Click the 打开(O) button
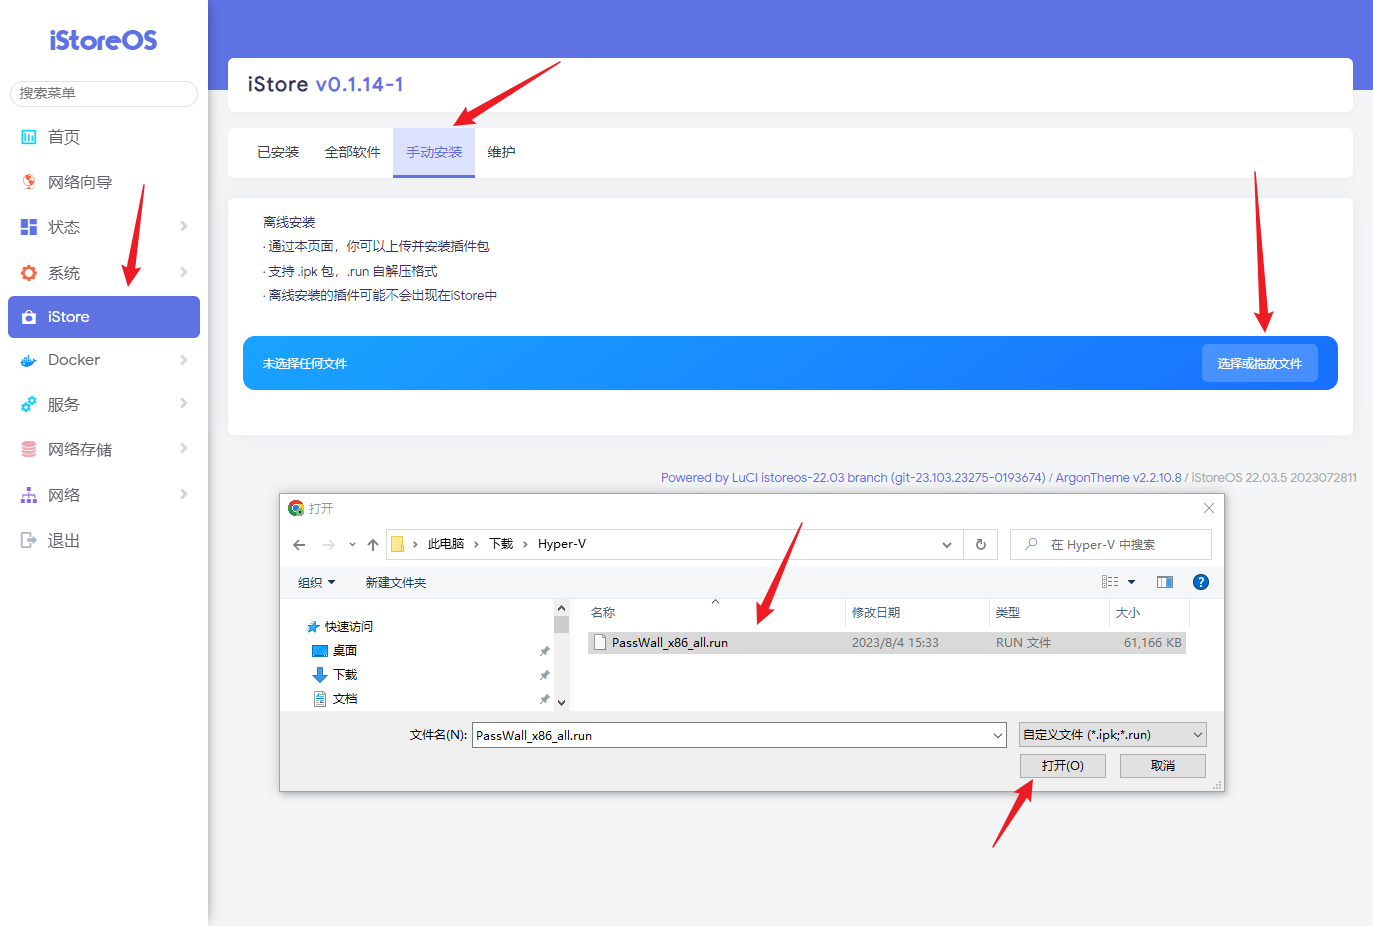 [x=1062, y=766]
